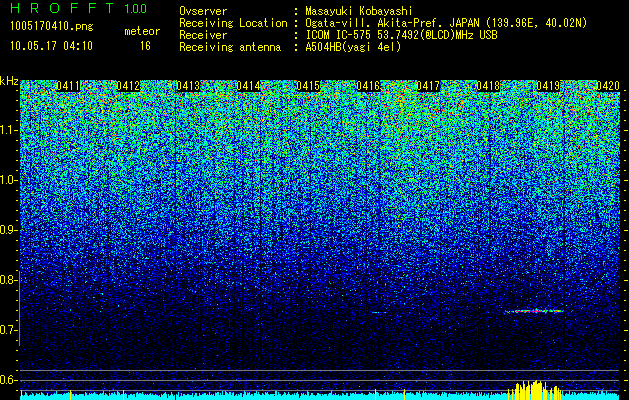This screenshot has height=400, width=629.
Task: Click the 0.7 kHz axis tick label
Action: pos(7,330)
